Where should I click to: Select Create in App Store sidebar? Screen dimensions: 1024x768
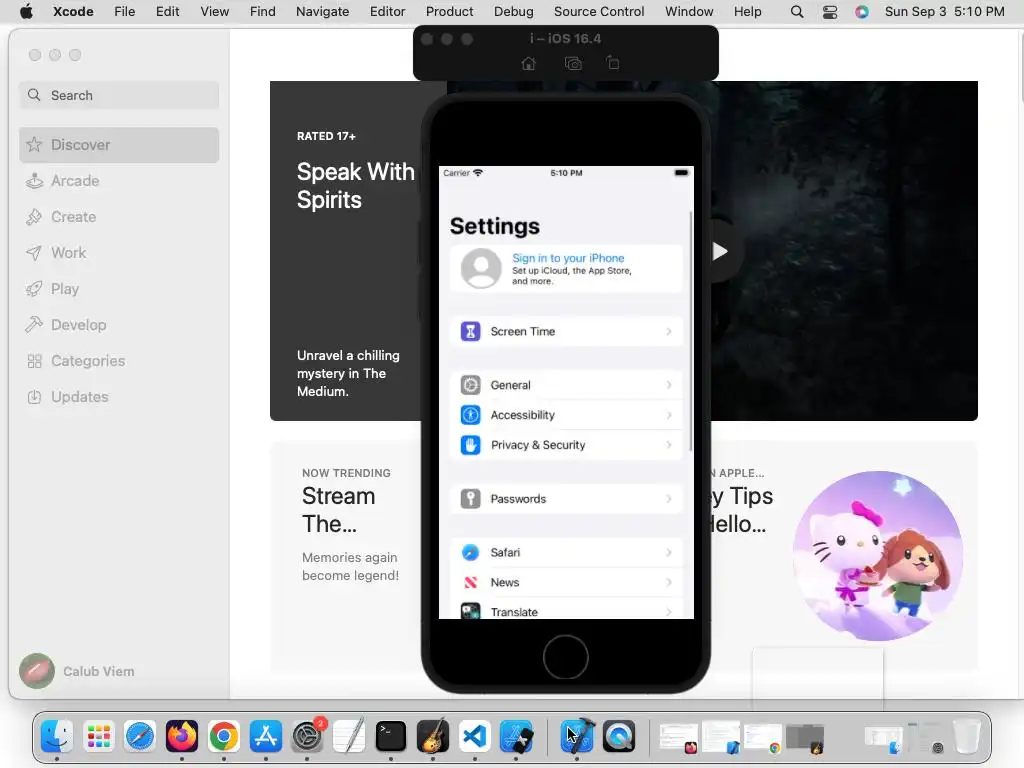tap(119, 217)
